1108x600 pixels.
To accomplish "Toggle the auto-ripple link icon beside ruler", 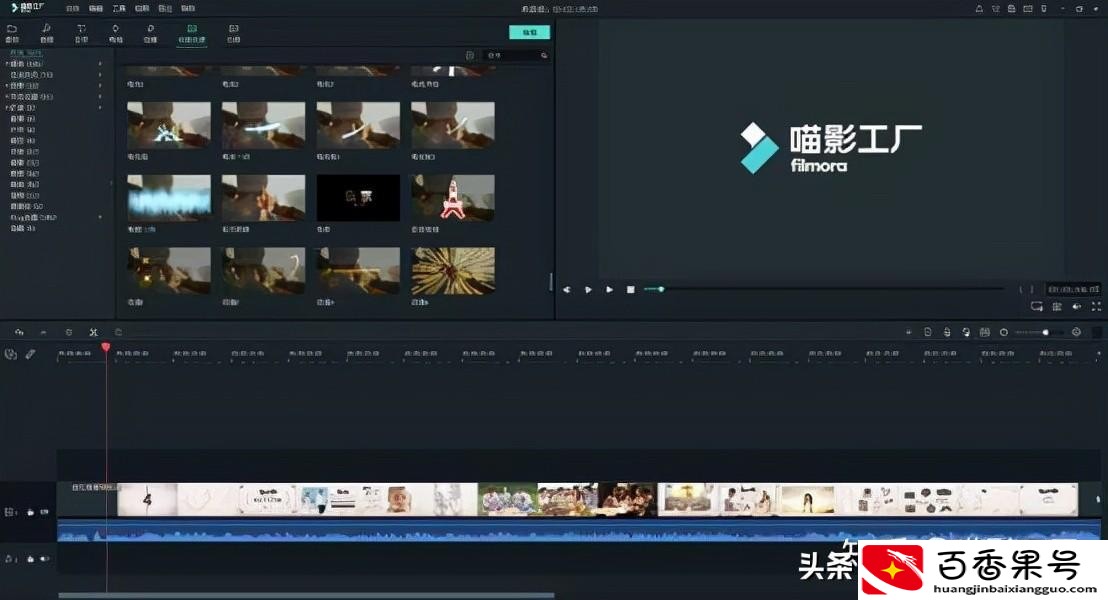I will click(30, 354).
